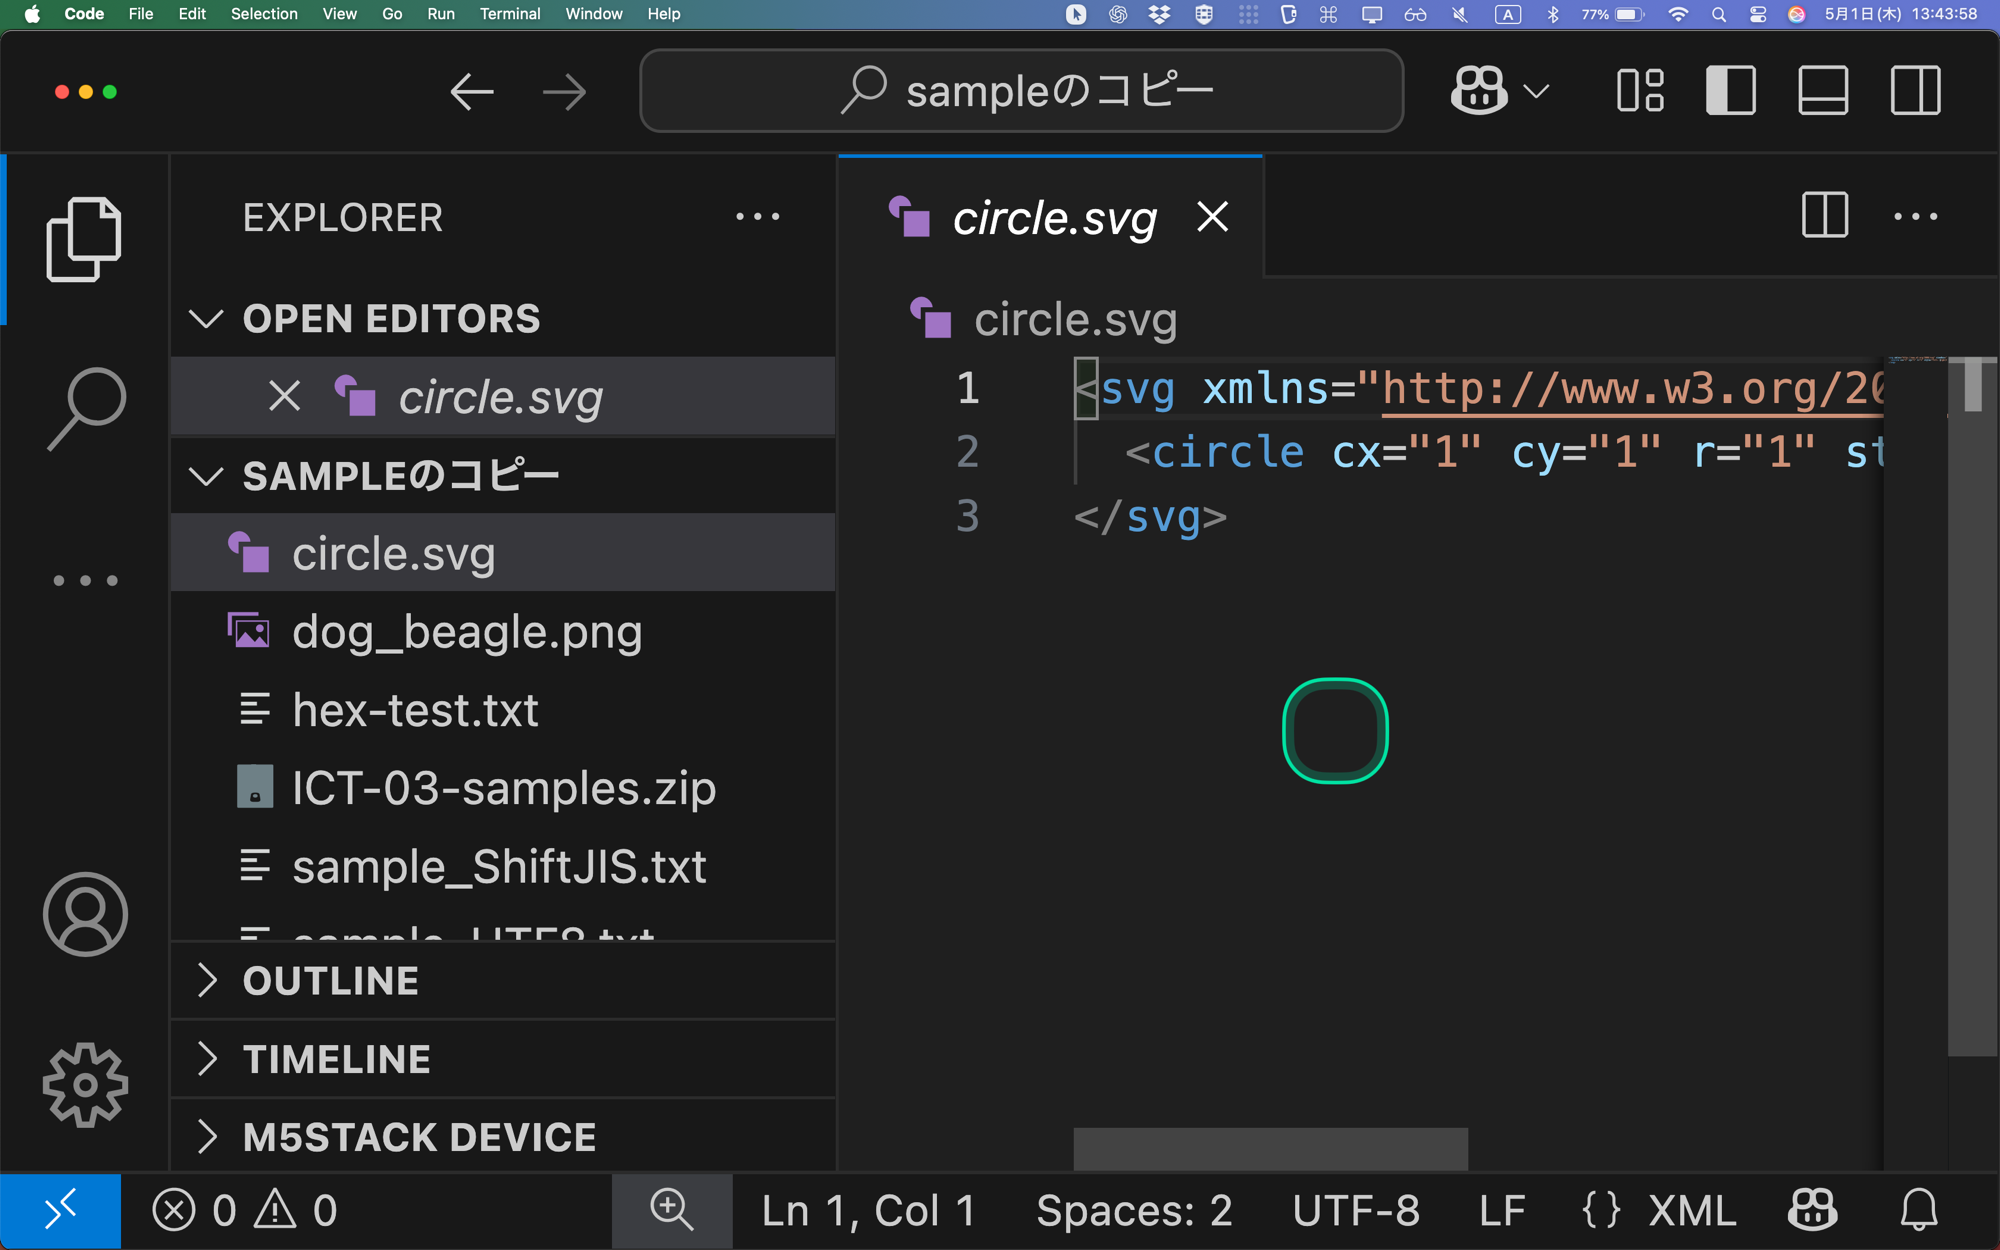The image size is (2000, 1250).
Task: Click line number 2 in the gutter
Action: pyautogui.click(x=967, y=452)
